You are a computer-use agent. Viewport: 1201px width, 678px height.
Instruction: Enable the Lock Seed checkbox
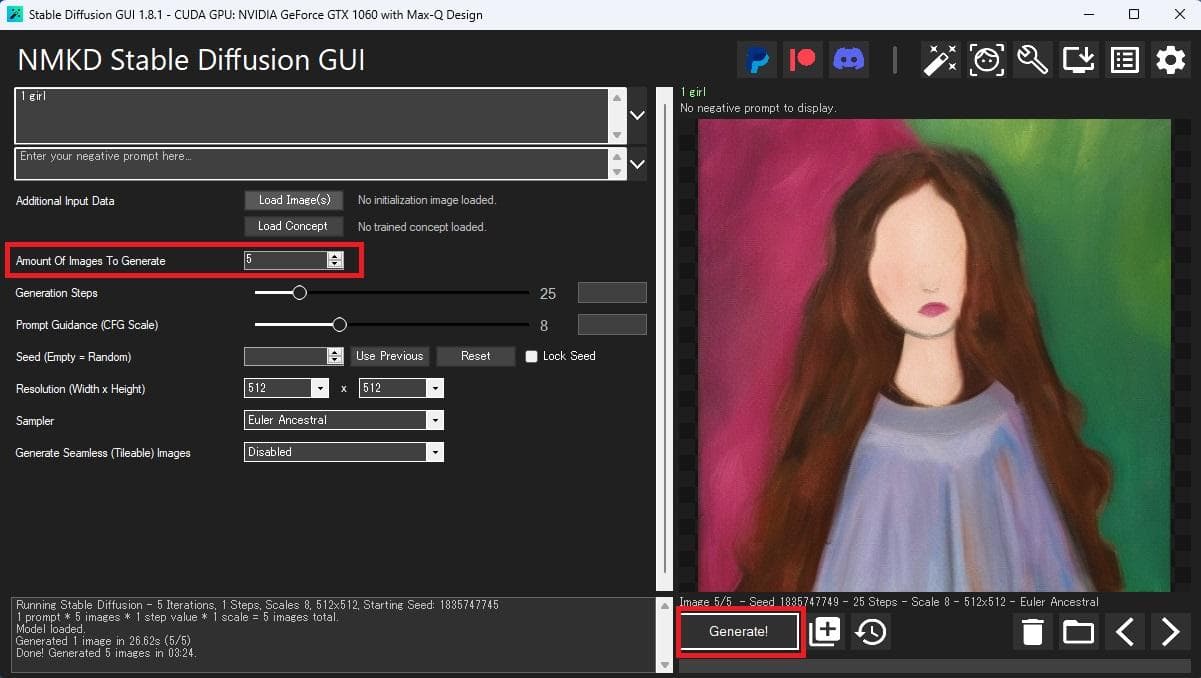532,357
